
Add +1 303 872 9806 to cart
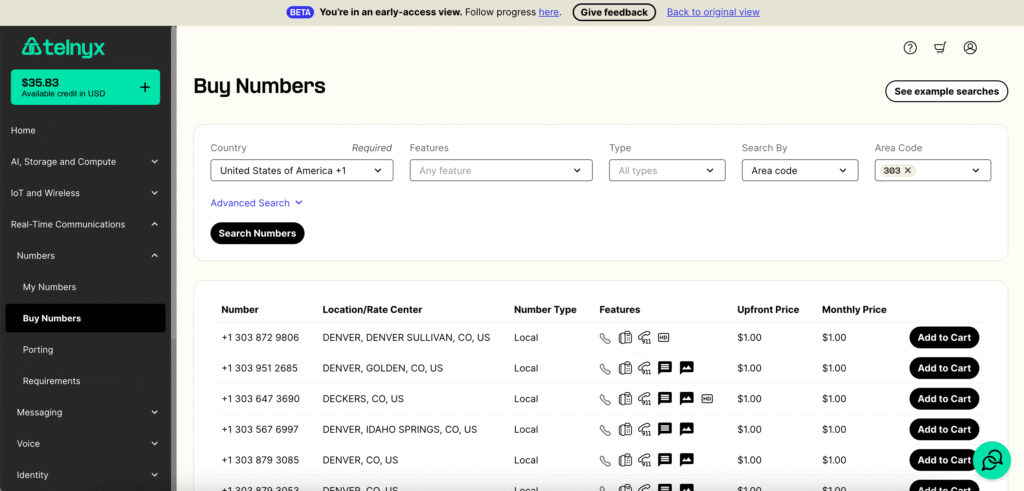tap(943, 338)
